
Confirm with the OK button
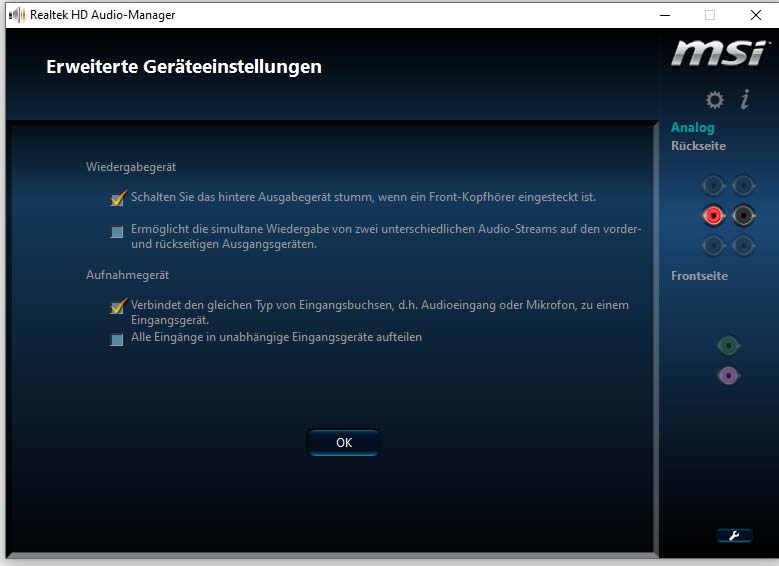point(344,442)
